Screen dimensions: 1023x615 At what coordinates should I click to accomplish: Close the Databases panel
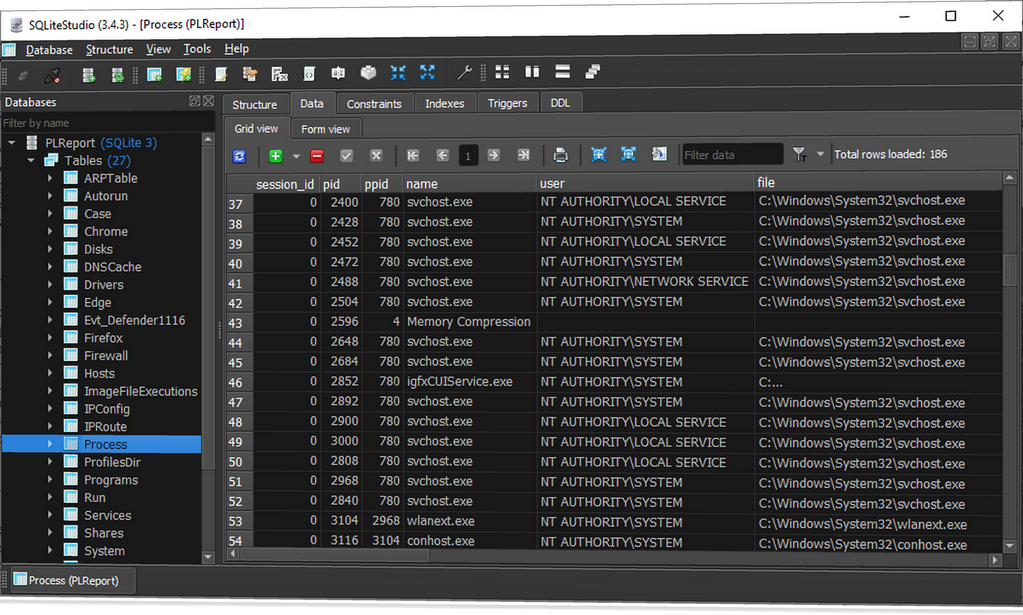208,101
